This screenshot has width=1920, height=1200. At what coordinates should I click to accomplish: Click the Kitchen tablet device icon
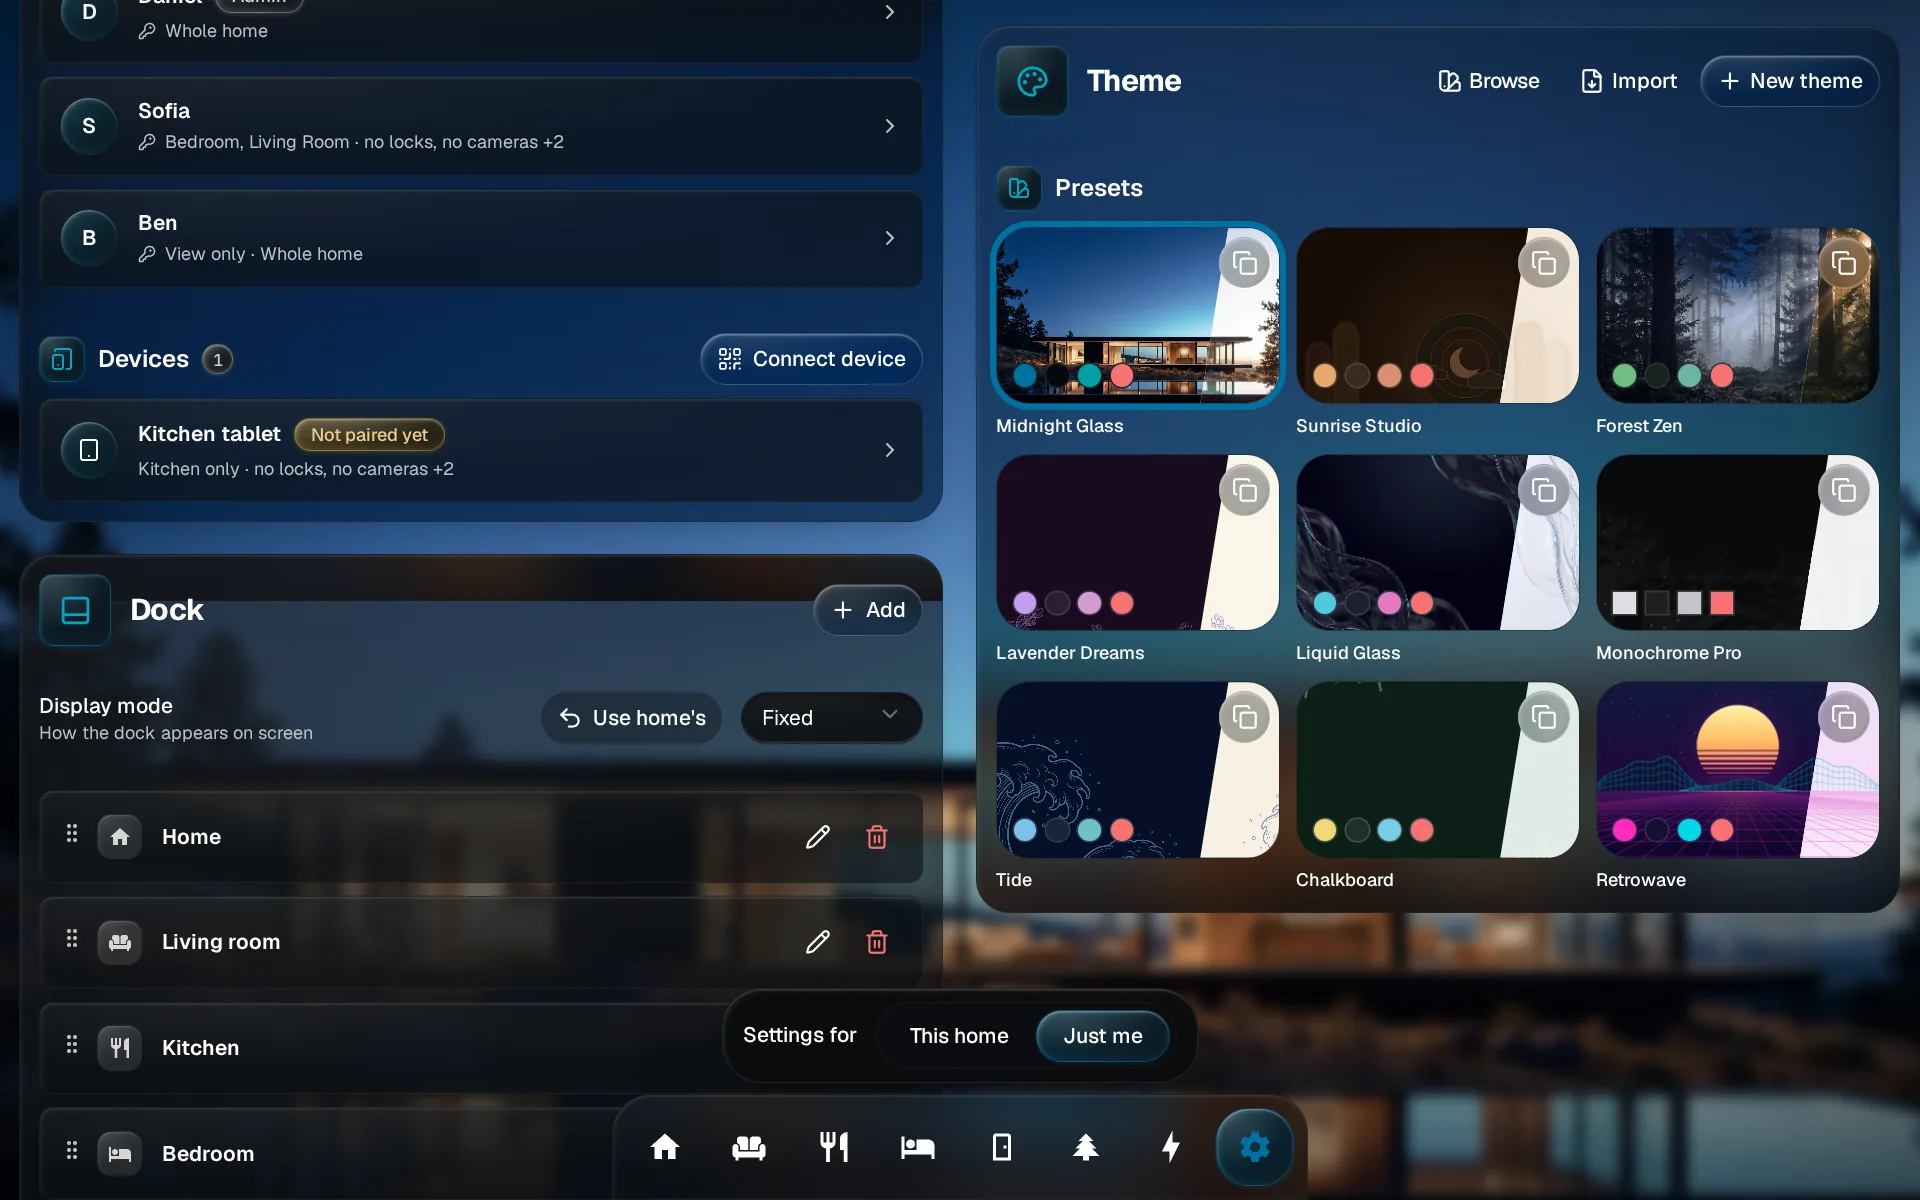[89, 450]
